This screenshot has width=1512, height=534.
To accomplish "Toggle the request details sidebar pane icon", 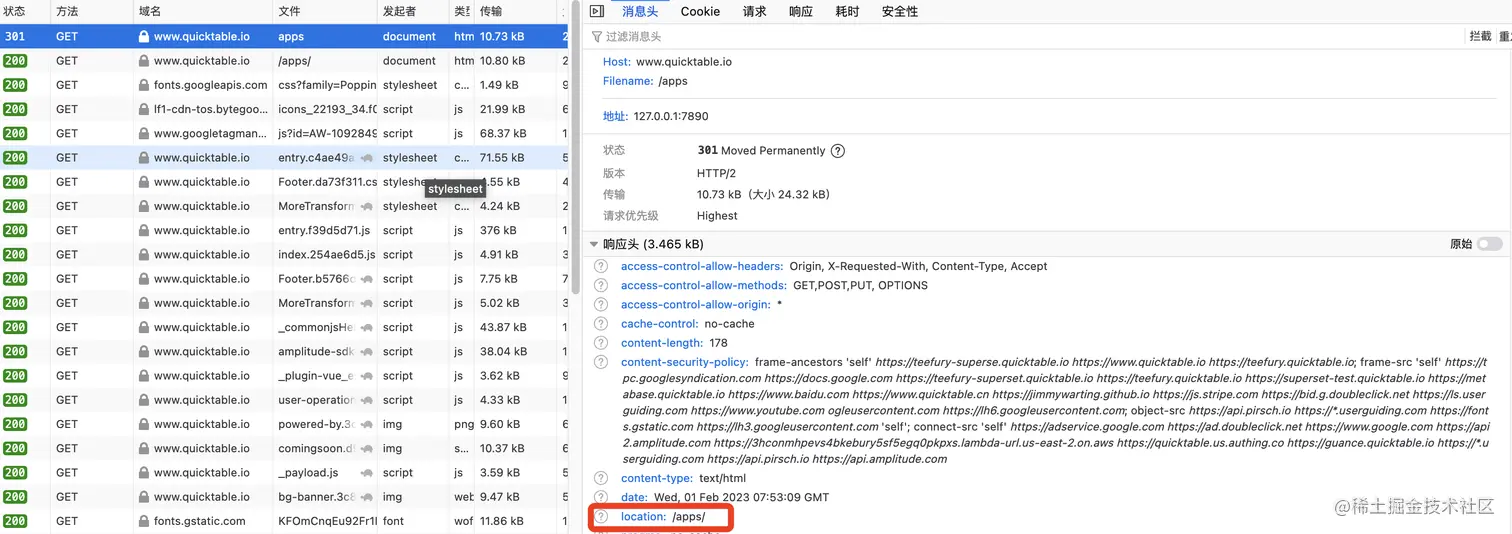I will pyautogui.click(x=597, y=11).
